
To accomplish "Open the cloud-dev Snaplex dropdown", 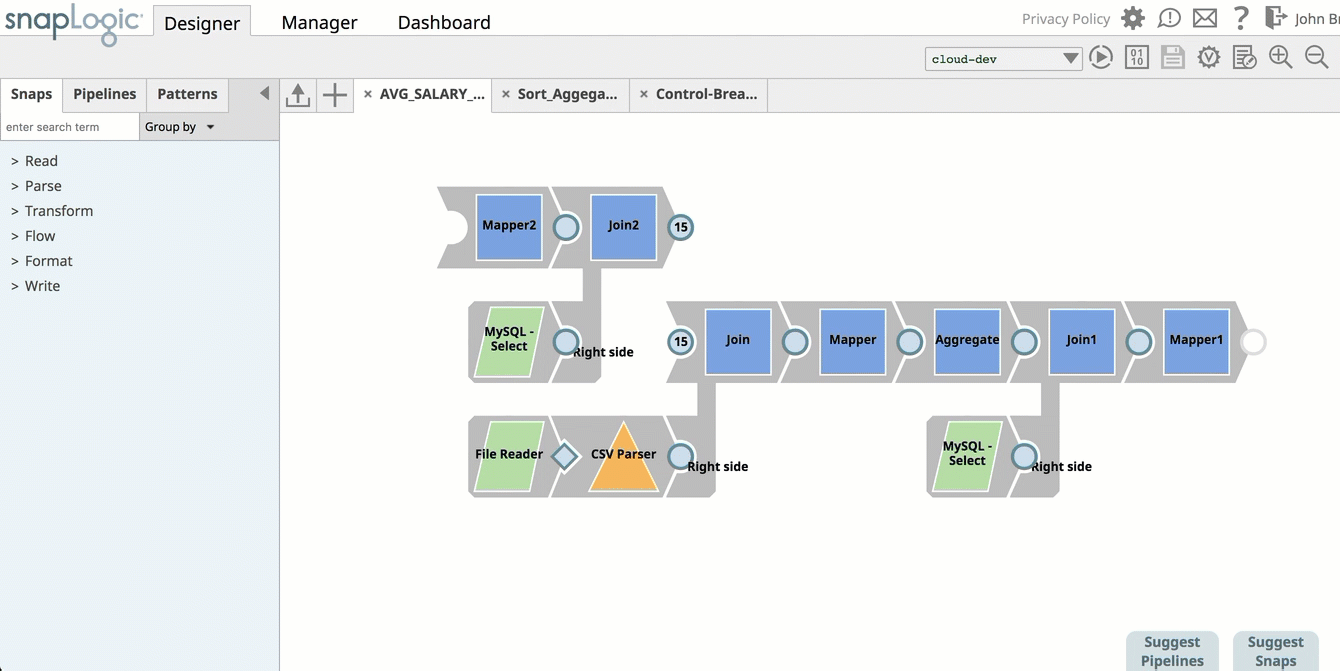I will click(1004, 59).
